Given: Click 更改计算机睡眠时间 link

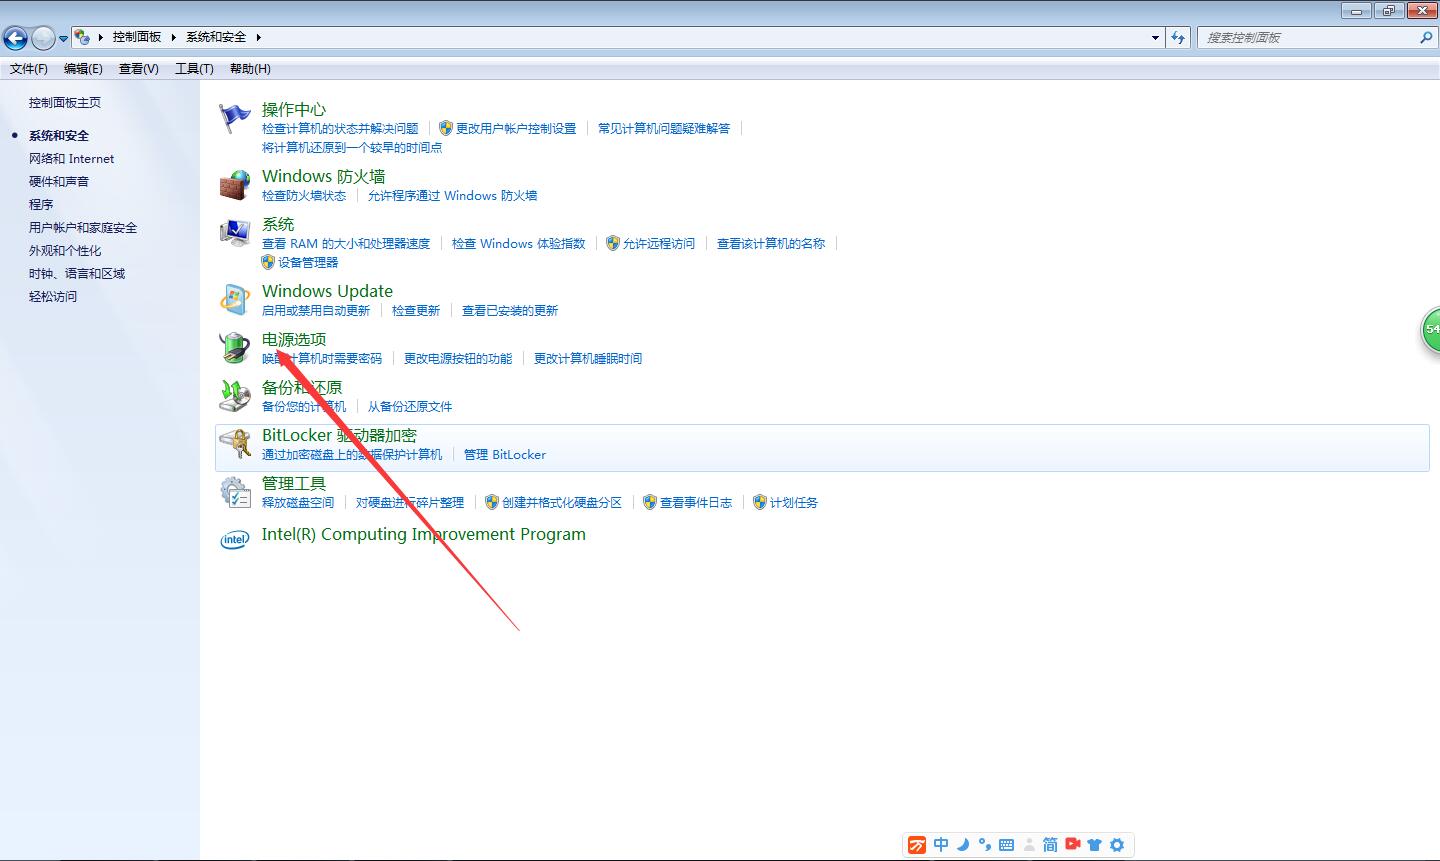Looking at the screenshot, I should (588, 359).
